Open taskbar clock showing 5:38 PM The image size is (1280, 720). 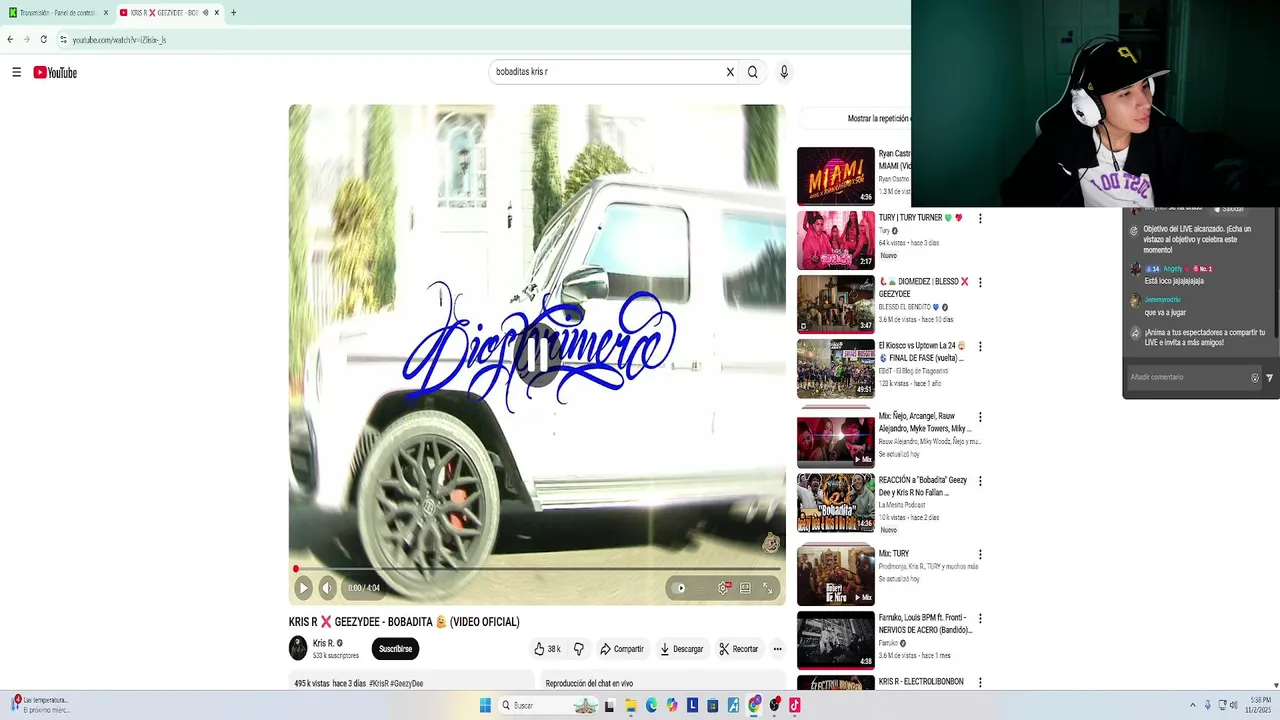(1260, 705)
